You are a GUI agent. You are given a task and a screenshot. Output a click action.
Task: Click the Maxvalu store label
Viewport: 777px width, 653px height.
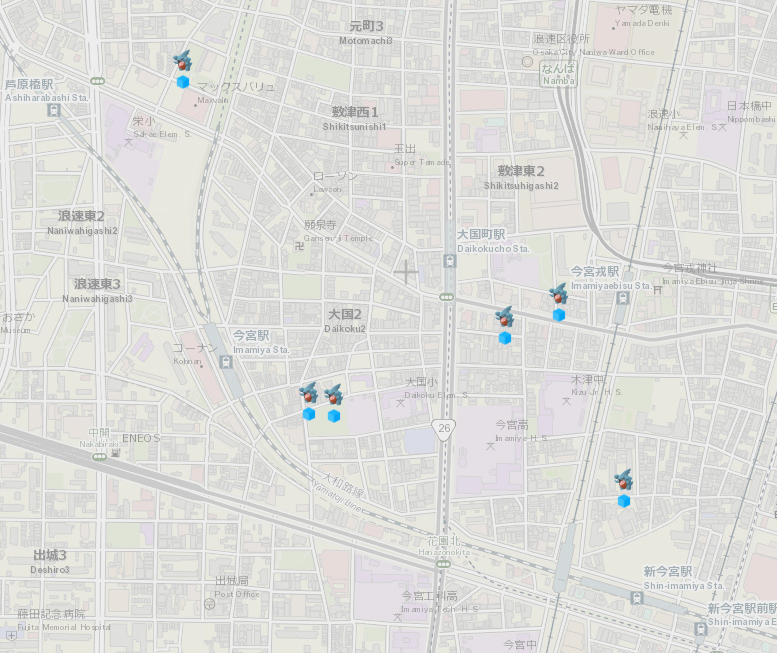[236, 93]
